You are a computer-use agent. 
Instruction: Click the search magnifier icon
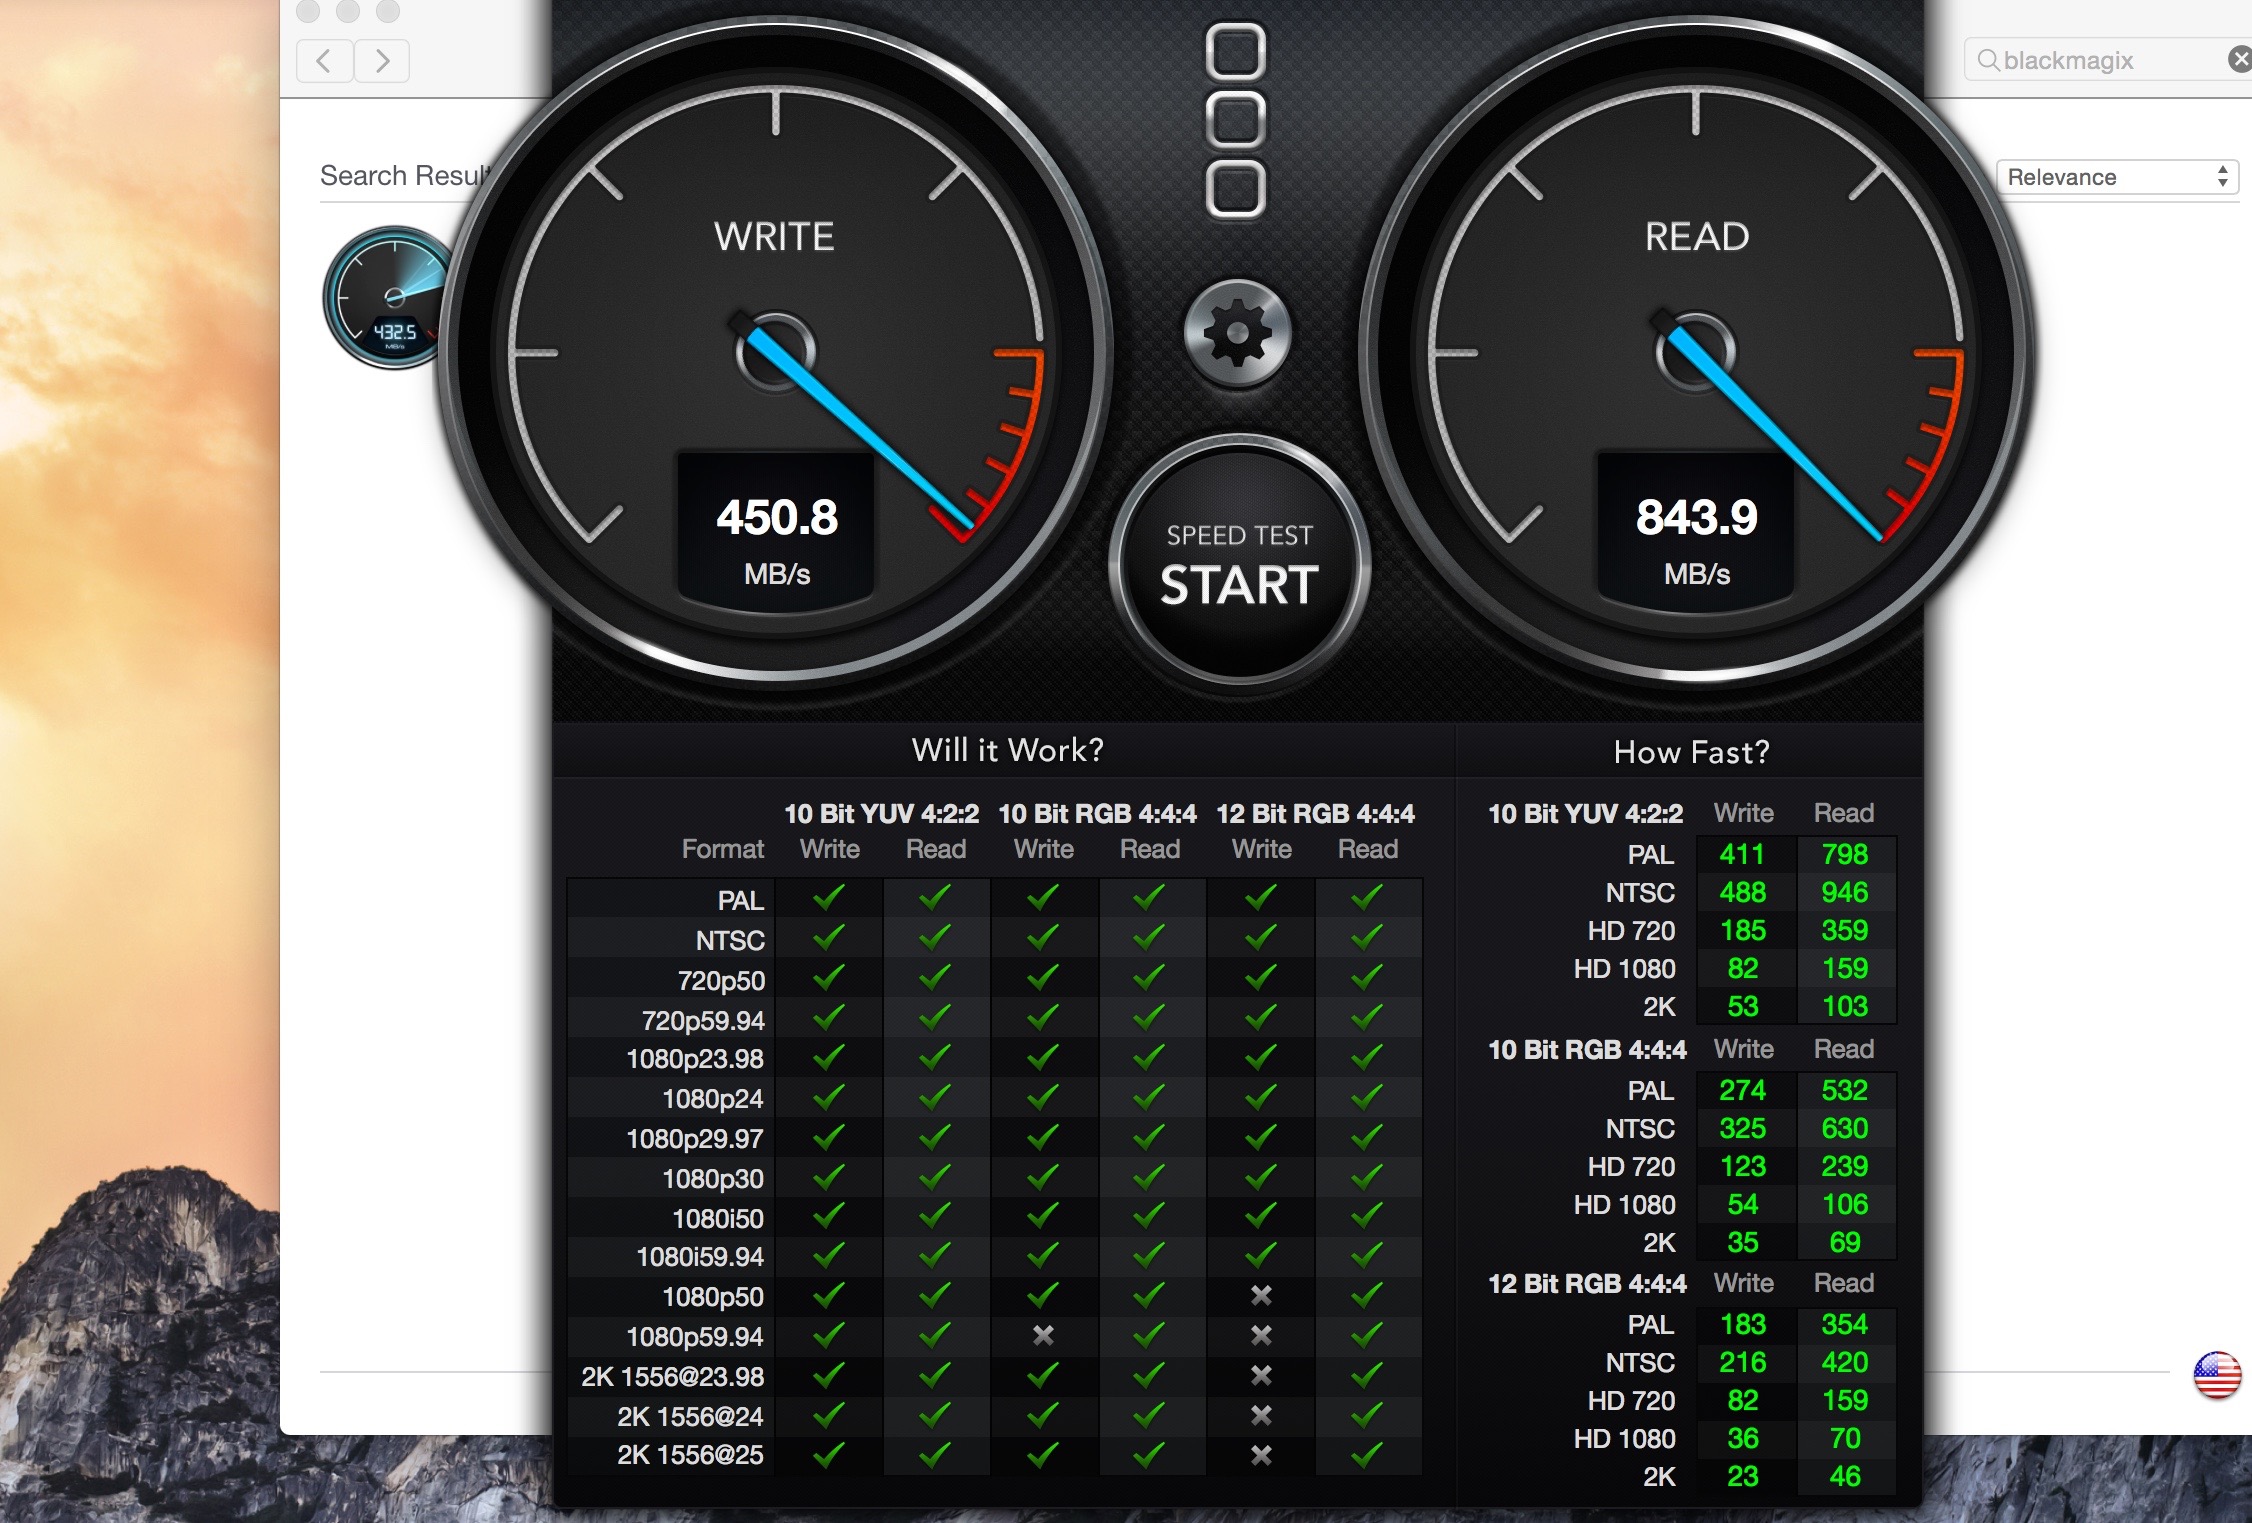[1988, 61]
